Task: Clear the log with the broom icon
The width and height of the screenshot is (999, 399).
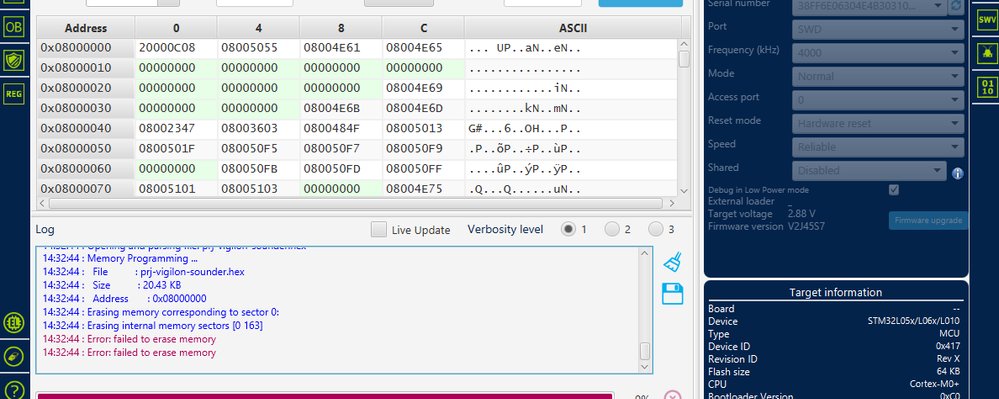Action: (673, 262)
